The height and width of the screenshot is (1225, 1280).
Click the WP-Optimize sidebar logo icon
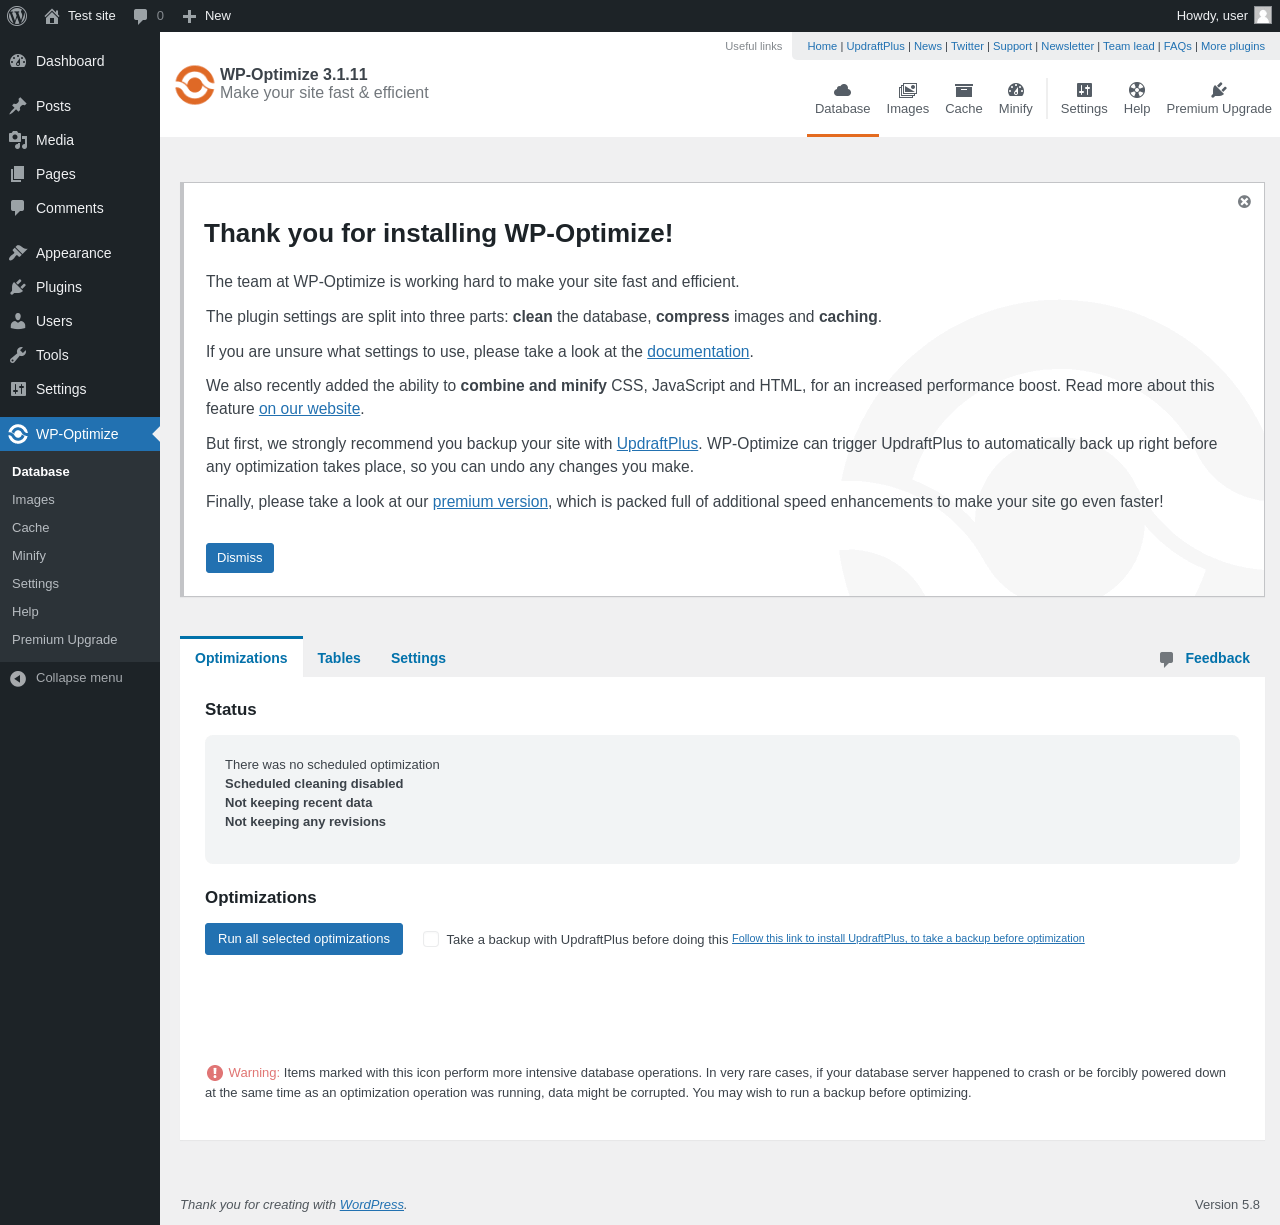coord(18,434)
